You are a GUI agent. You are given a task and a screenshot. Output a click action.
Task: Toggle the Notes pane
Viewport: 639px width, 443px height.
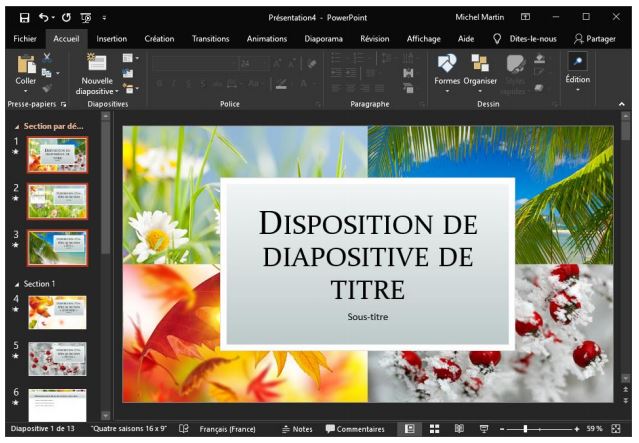297,429
